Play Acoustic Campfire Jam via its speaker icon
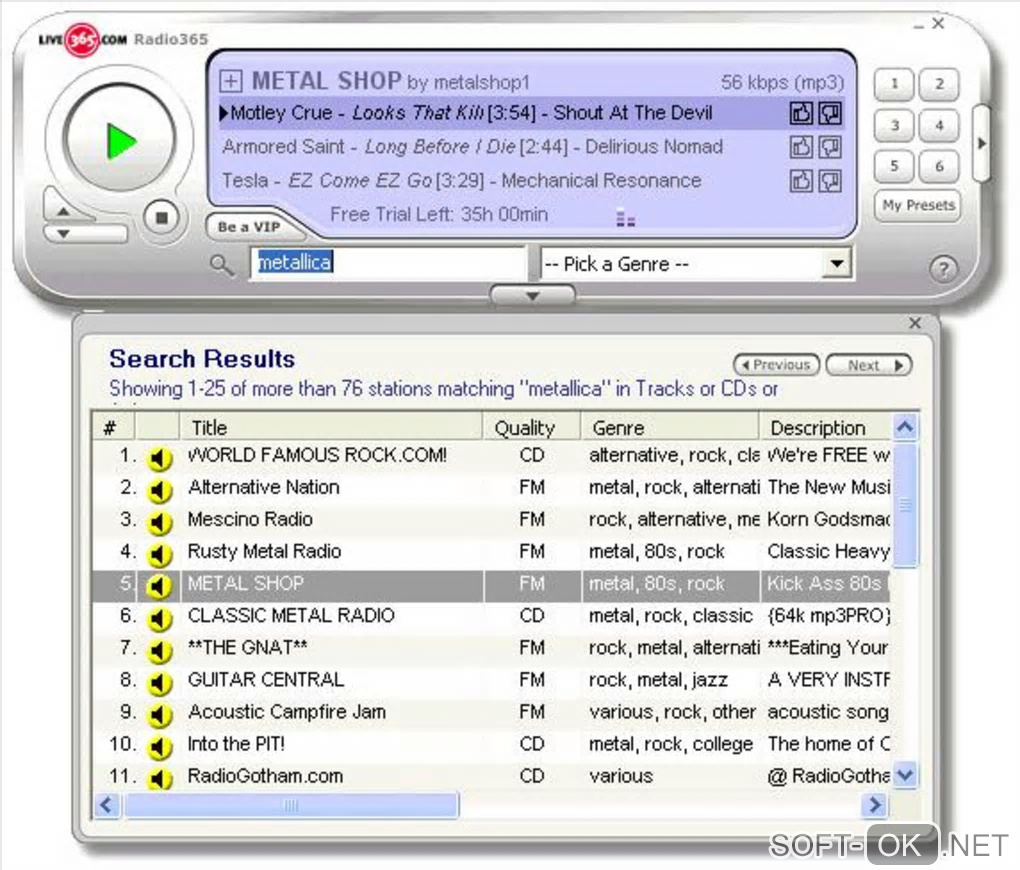The width and height of the screenshot is (1020, 870). point(159,715)
